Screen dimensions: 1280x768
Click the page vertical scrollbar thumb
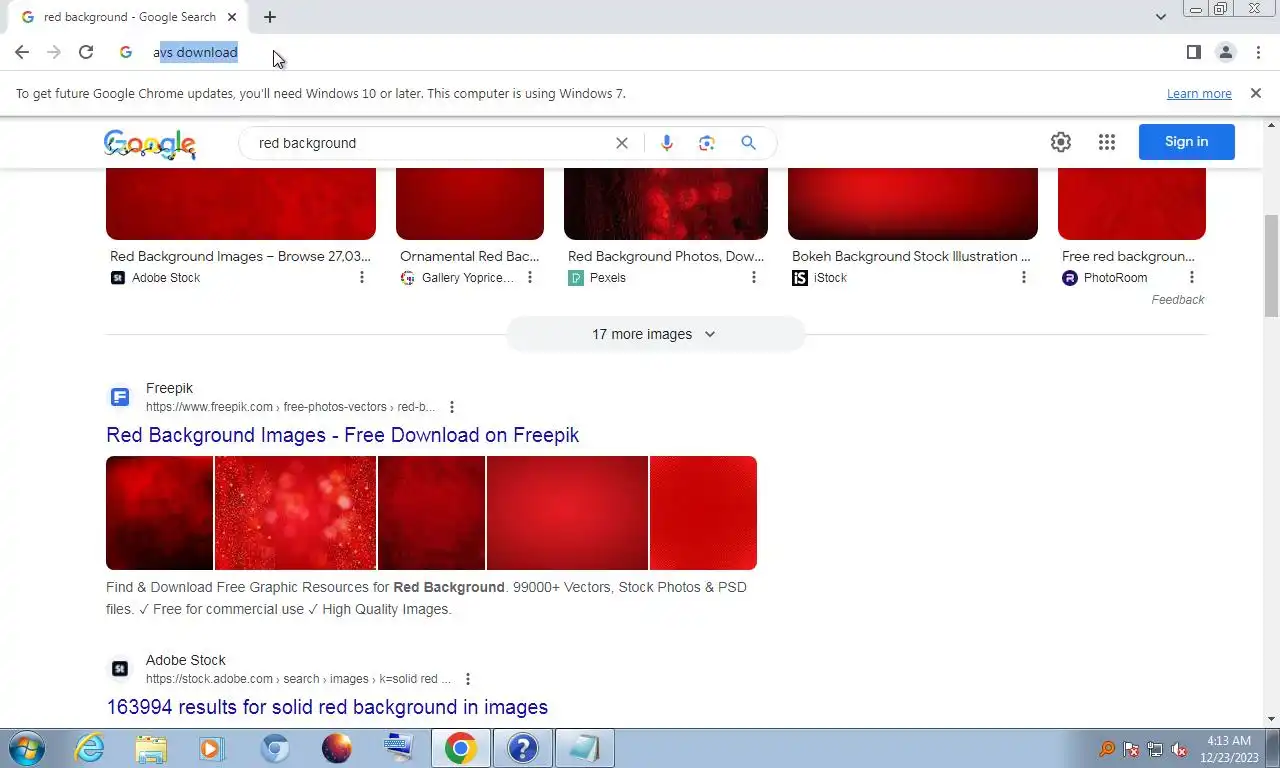coord(1272,266)
